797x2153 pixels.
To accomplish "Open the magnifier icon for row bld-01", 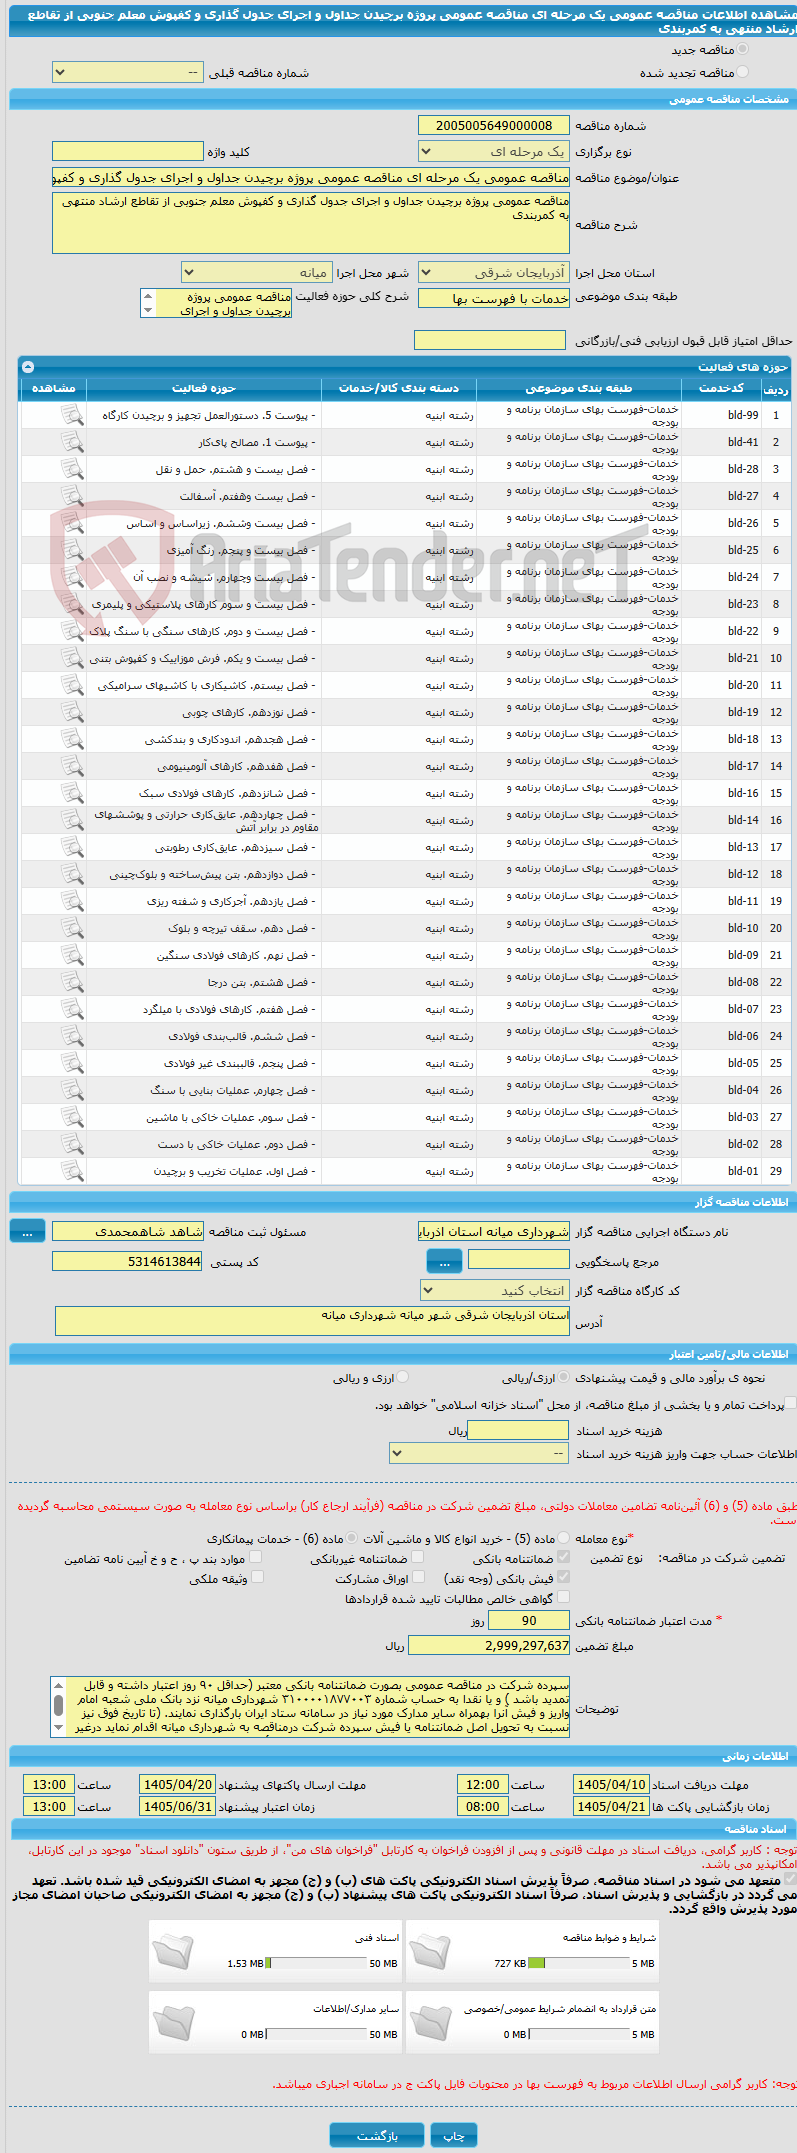I will pos(72,1171).
